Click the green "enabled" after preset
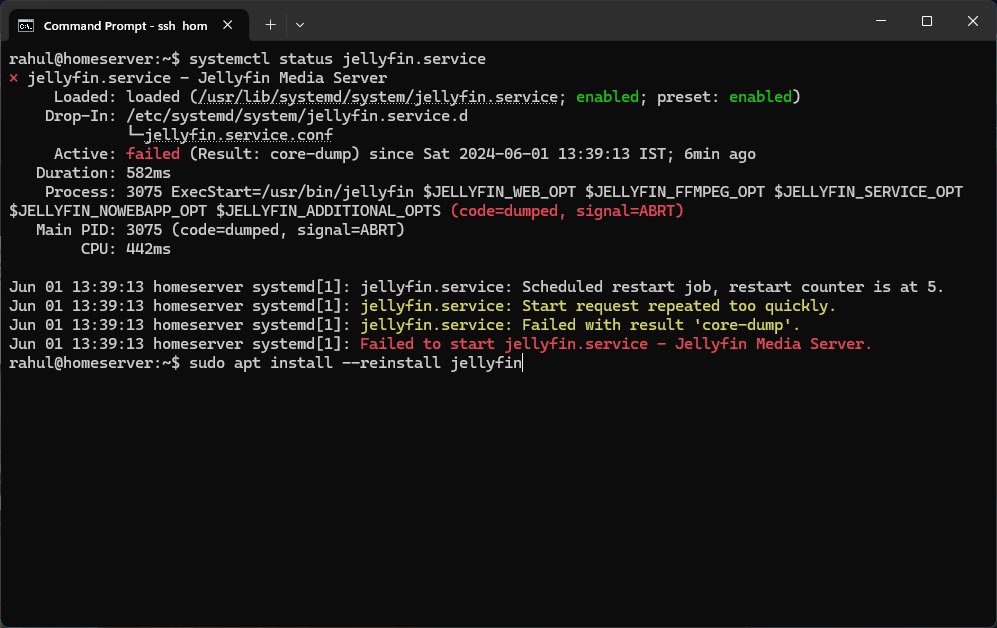 [x=759, y=97]
